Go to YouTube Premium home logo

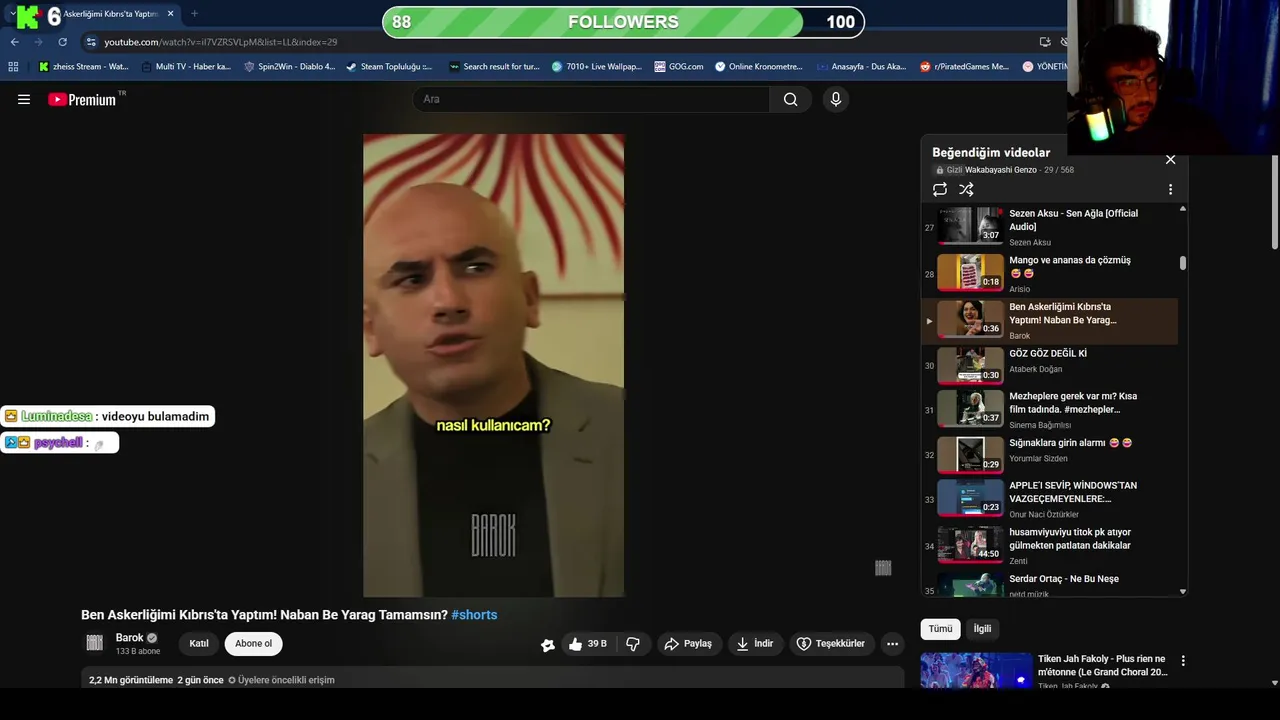coord(82,99)
